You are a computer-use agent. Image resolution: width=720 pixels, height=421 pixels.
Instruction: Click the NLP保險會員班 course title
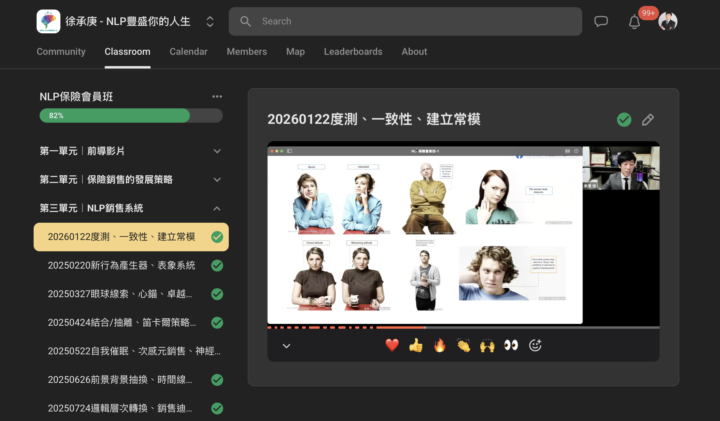coord(76,96)
